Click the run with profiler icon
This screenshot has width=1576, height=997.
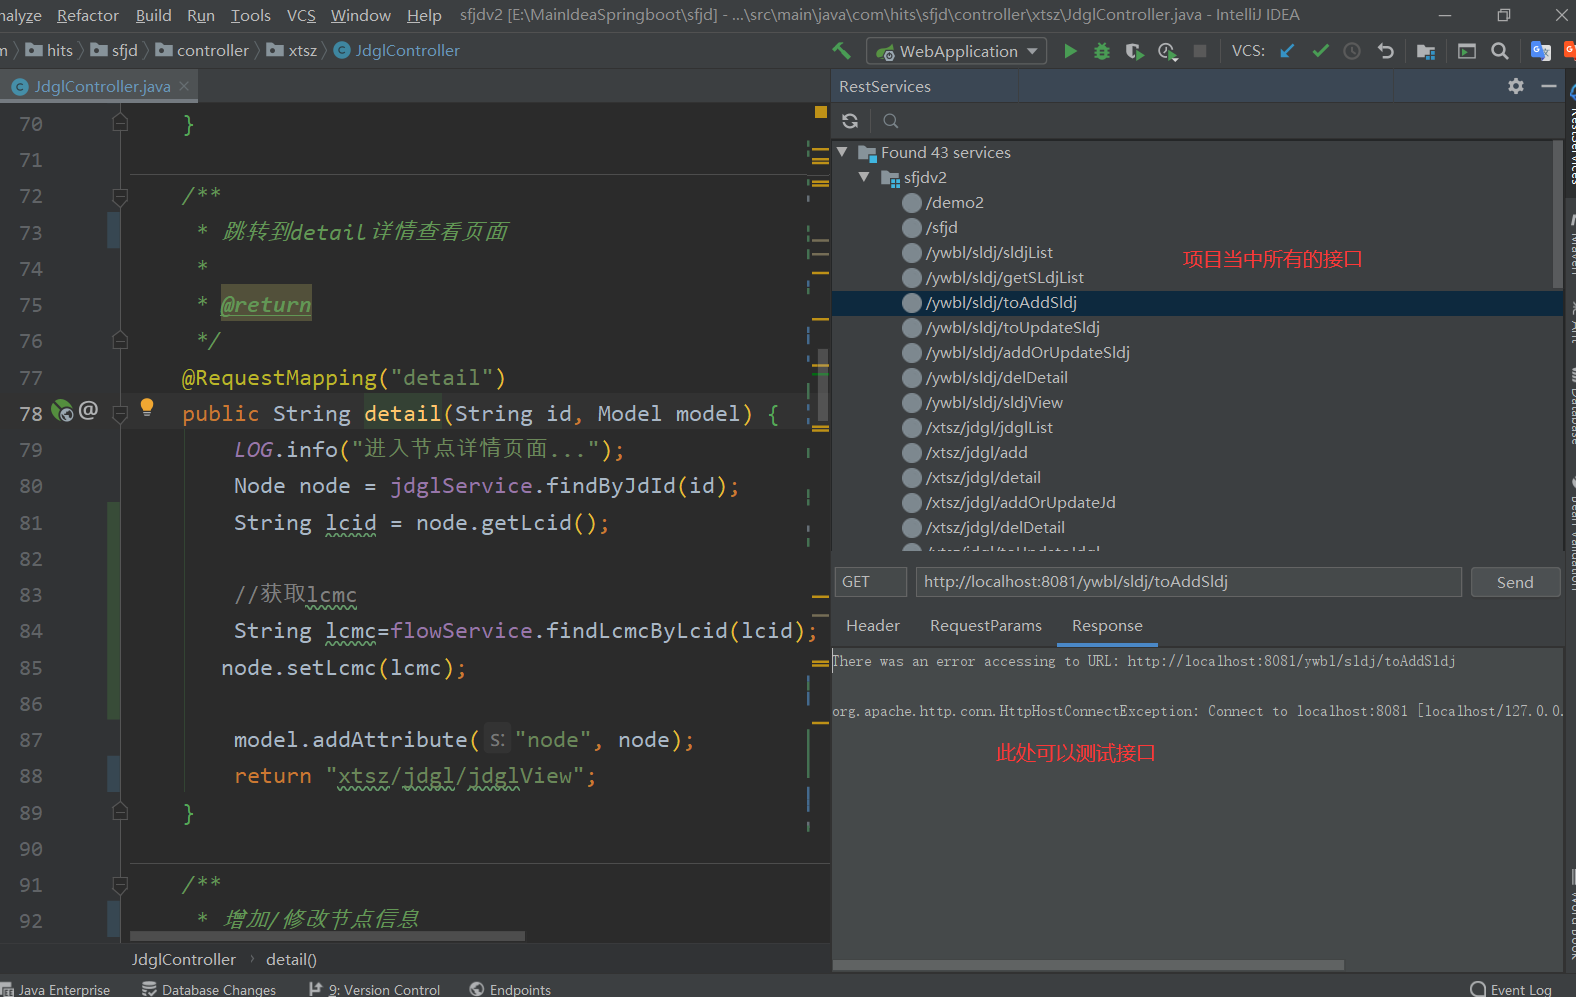pos(1167,51)
